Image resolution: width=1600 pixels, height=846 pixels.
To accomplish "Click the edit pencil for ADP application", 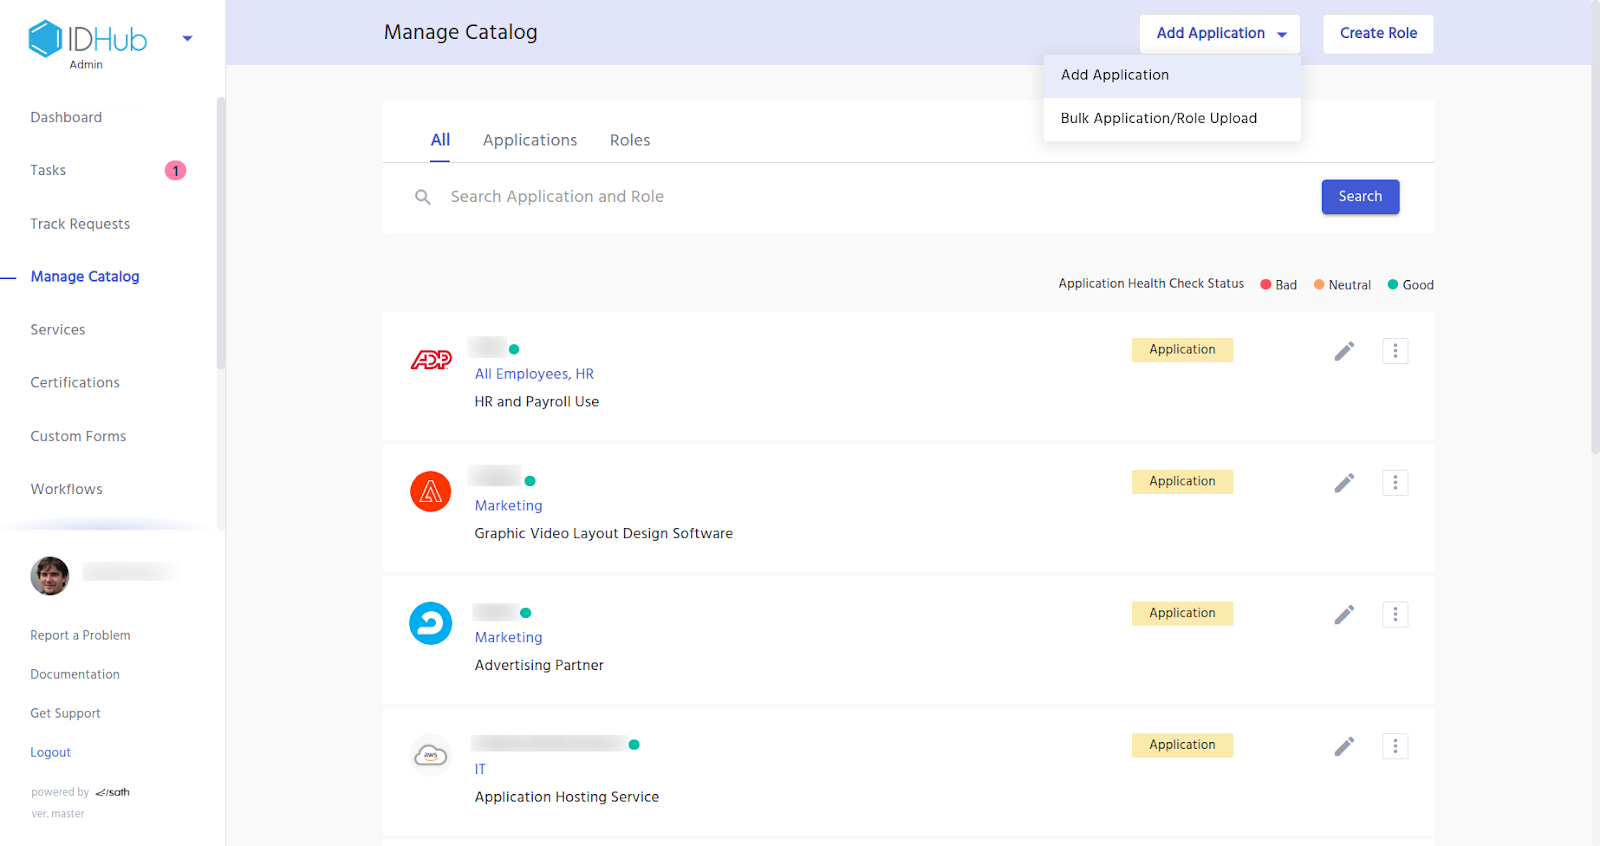I will pyautogui.click(x=1344, y=351).
